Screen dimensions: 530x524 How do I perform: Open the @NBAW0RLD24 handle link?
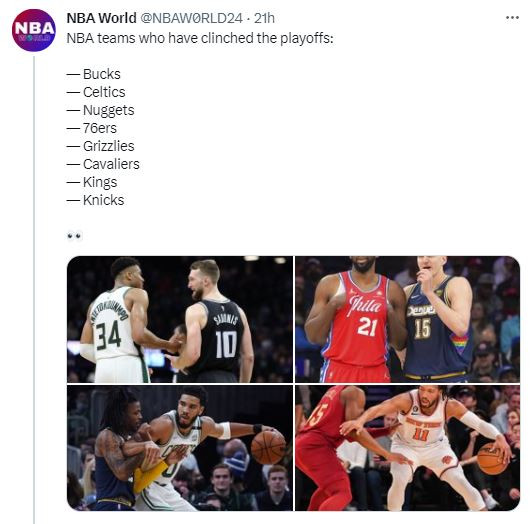point(191,18)
